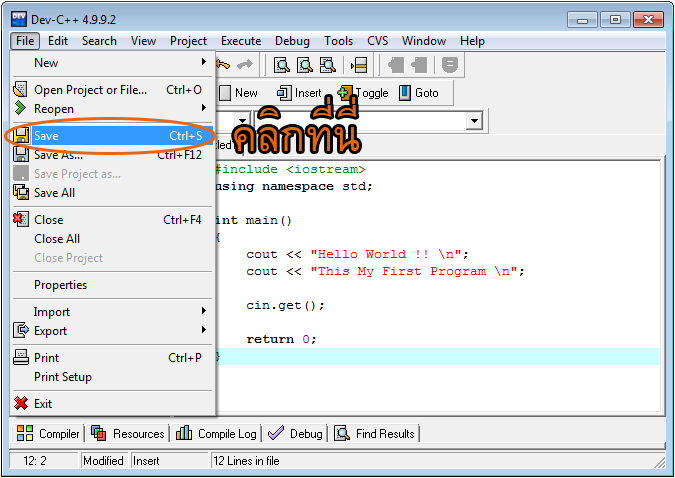Click the Open Project folder icon
This screenshot has width=675, height=478.
(20, 89)
